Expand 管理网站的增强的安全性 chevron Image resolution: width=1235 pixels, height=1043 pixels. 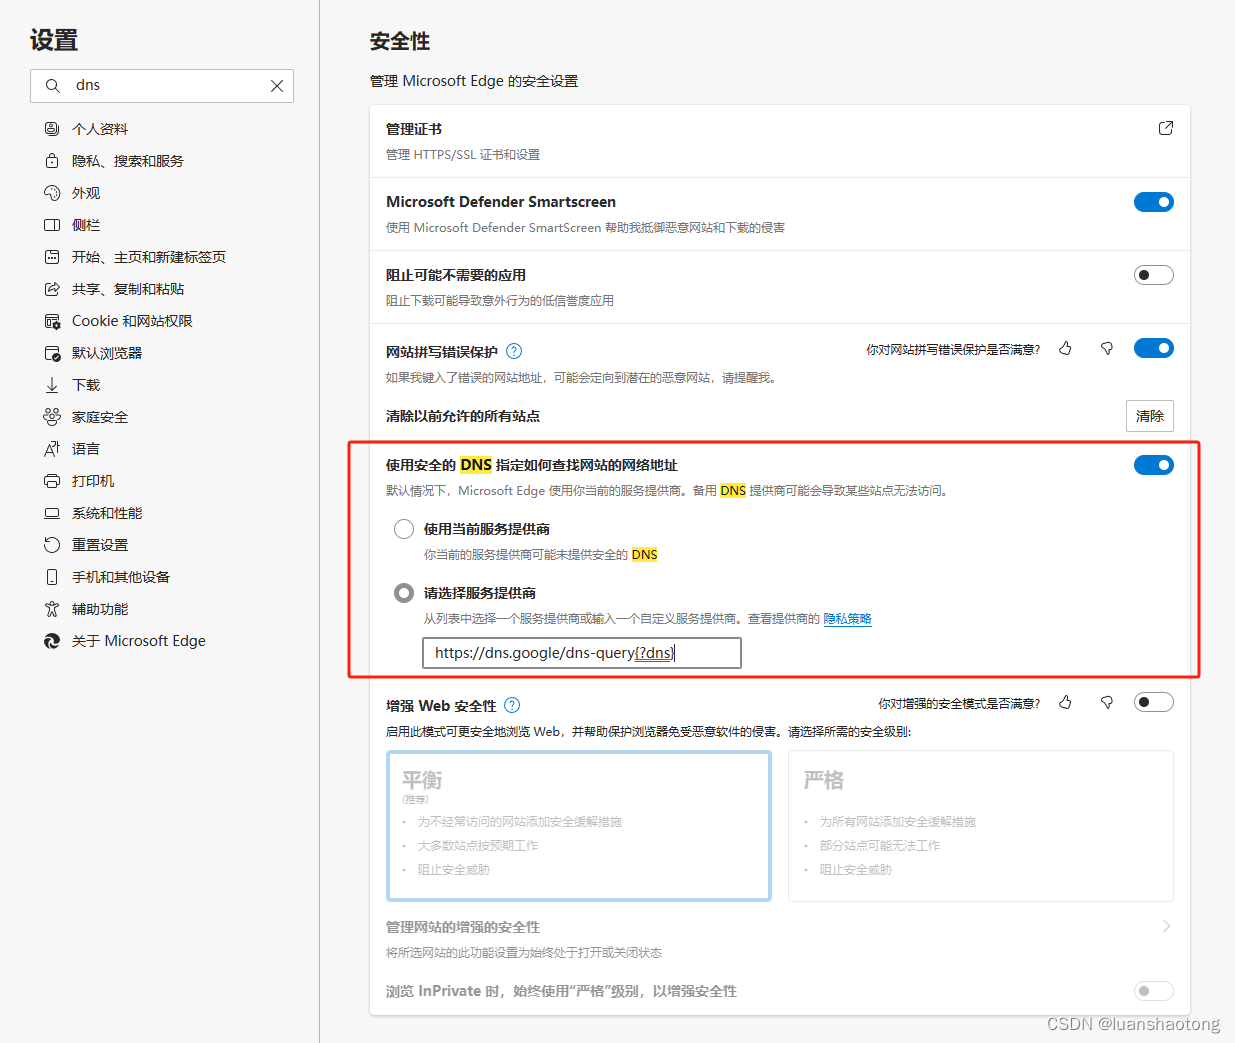coord(1166,926)
